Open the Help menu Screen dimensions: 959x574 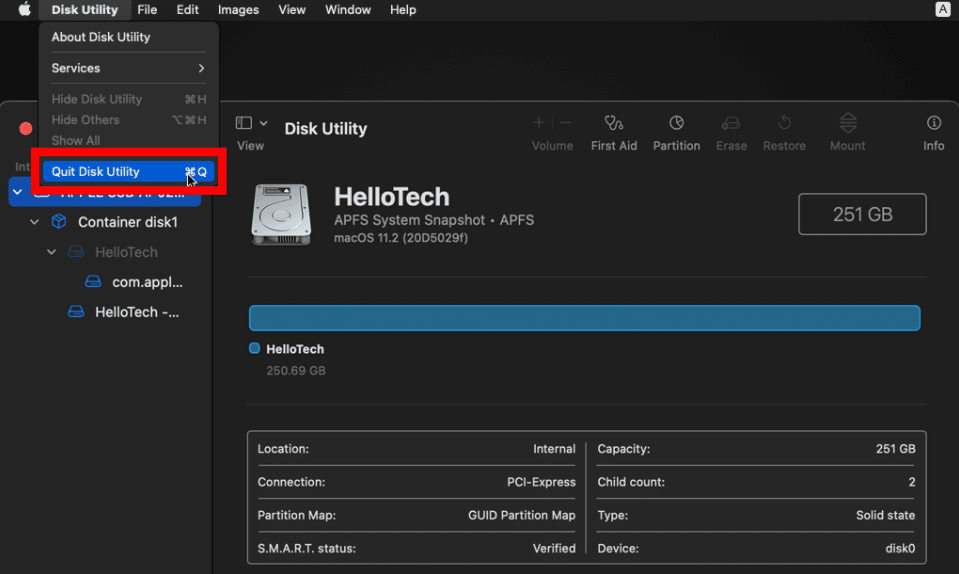pyautogui.click(x=402, y=10)
